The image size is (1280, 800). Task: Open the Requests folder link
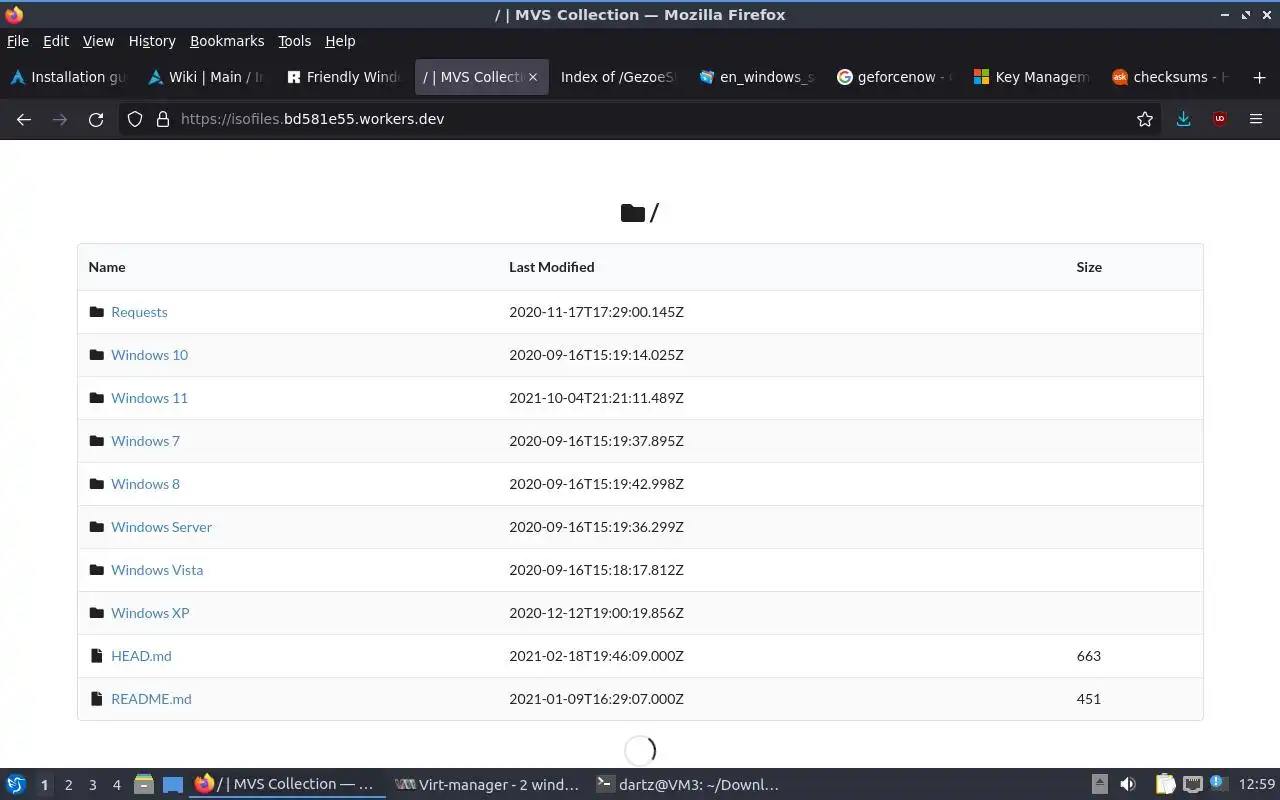click(x=139, y=312)
